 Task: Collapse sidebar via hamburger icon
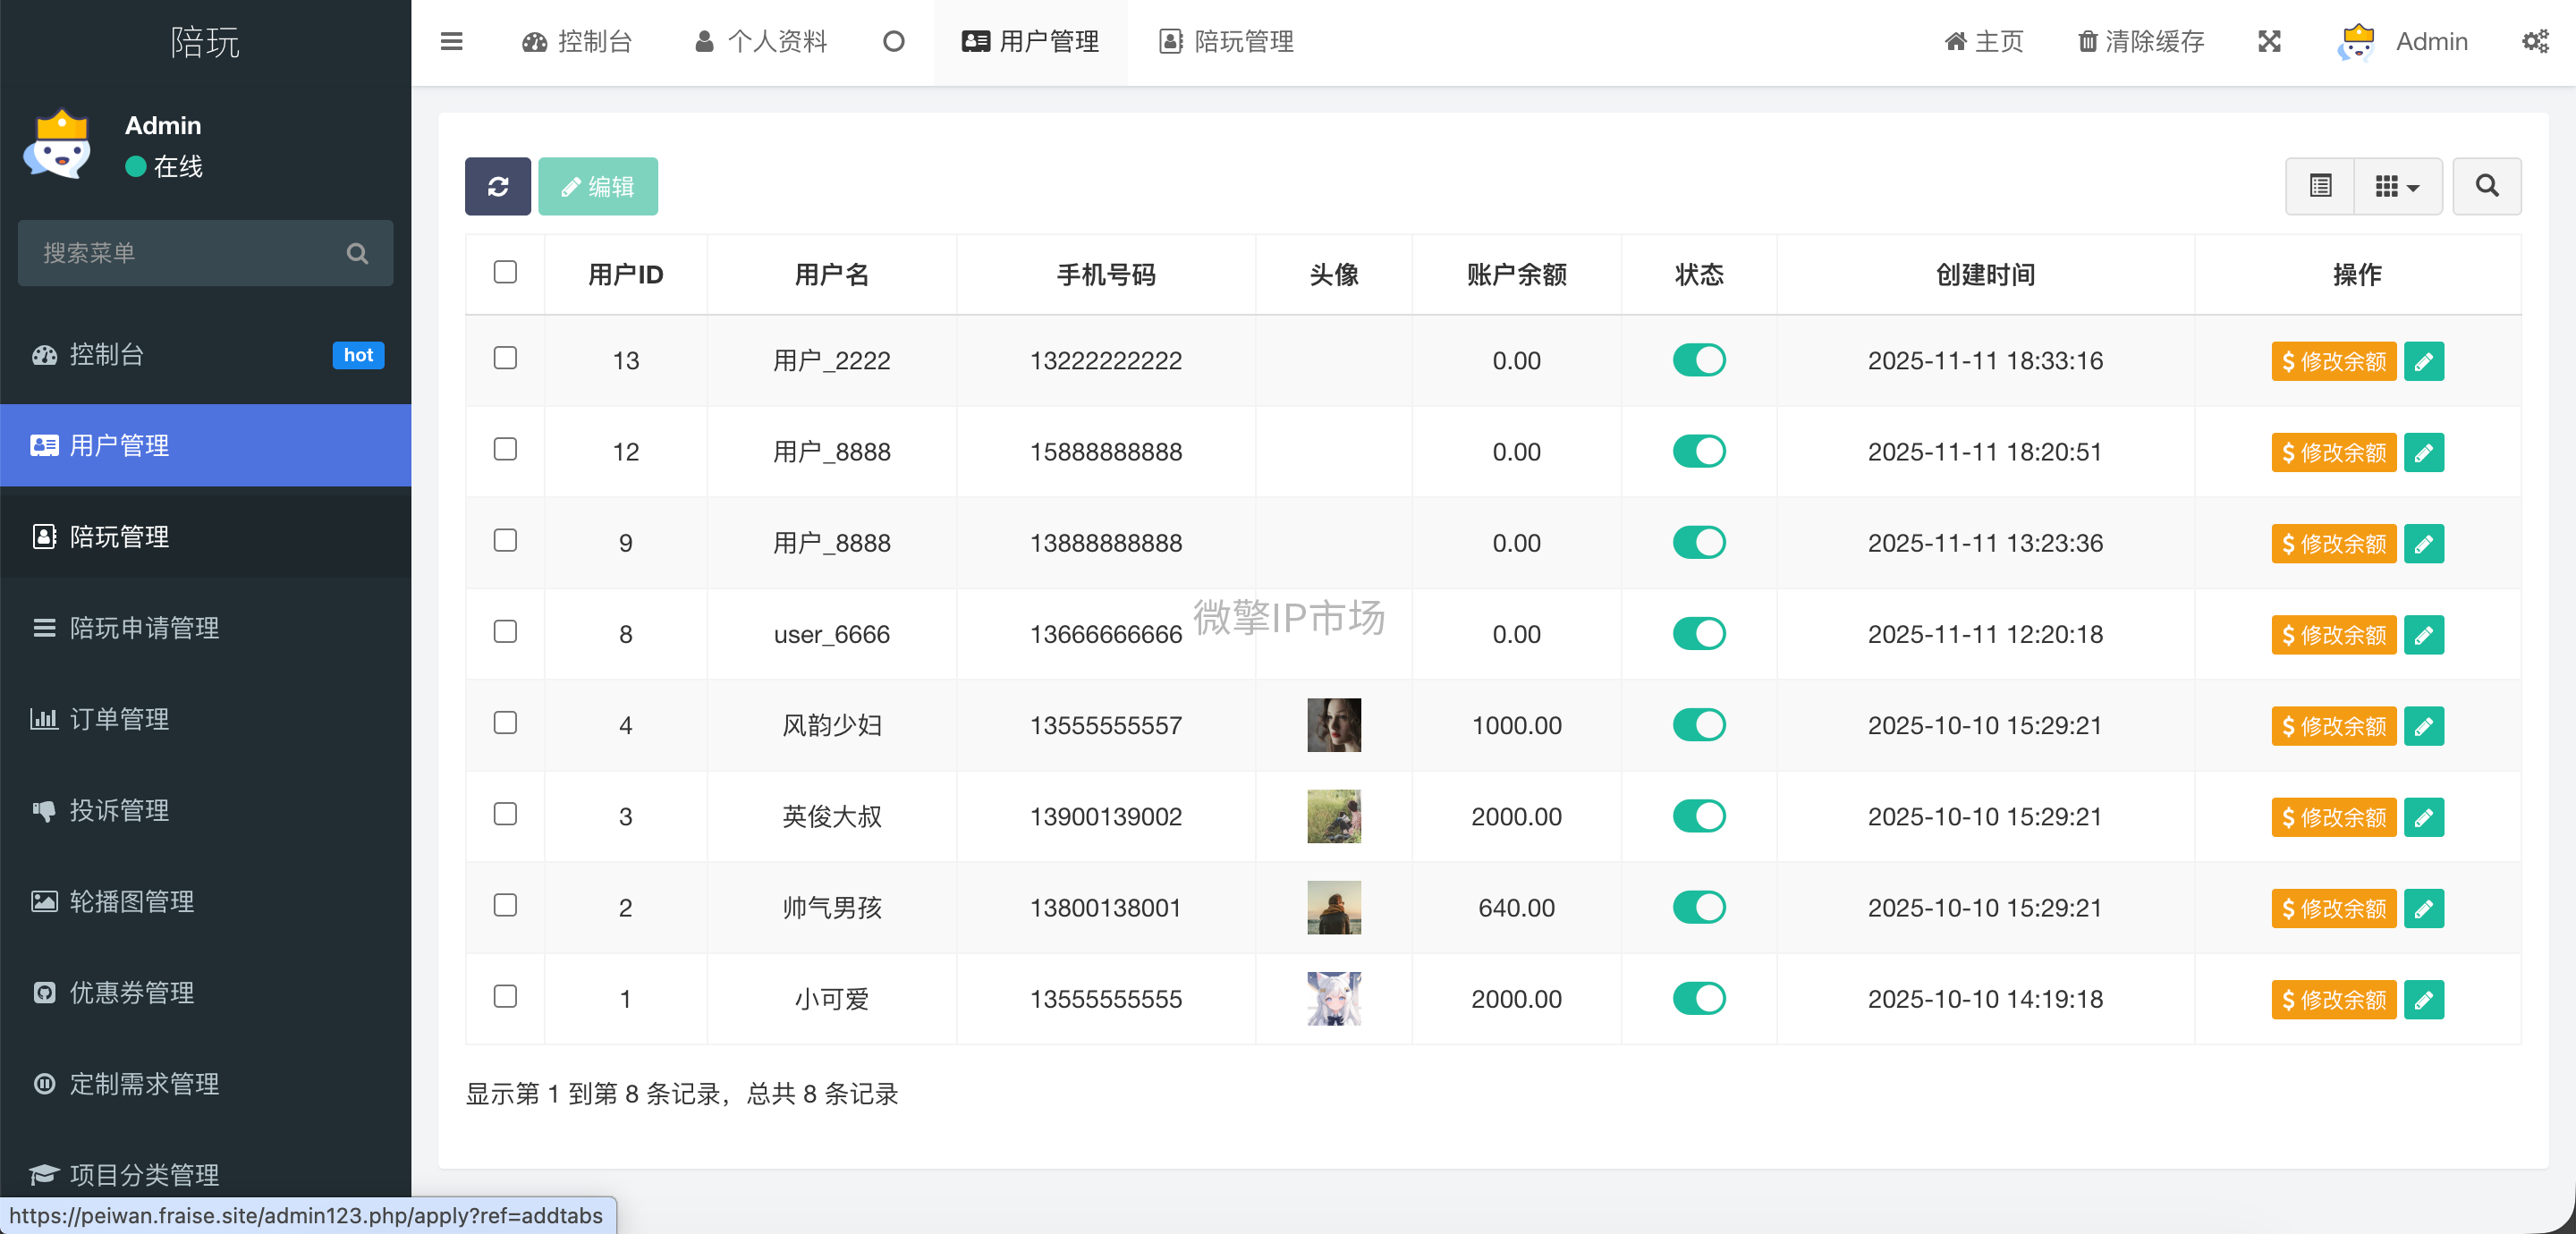point(451,42)
